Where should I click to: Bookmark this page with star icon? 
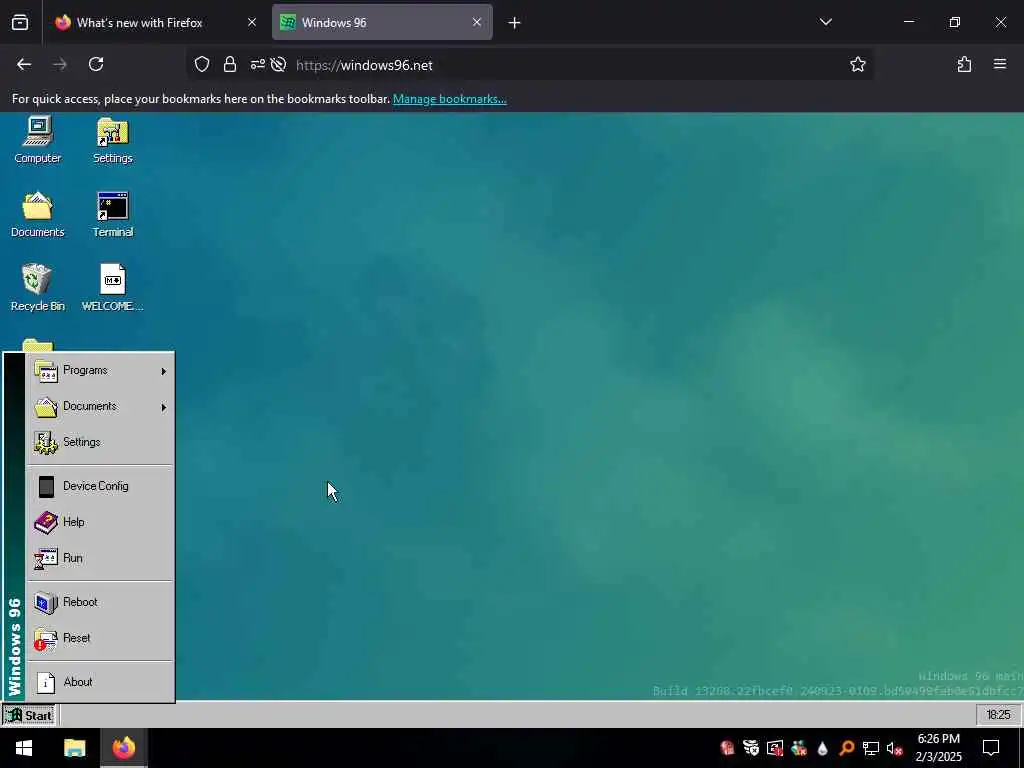857,65
